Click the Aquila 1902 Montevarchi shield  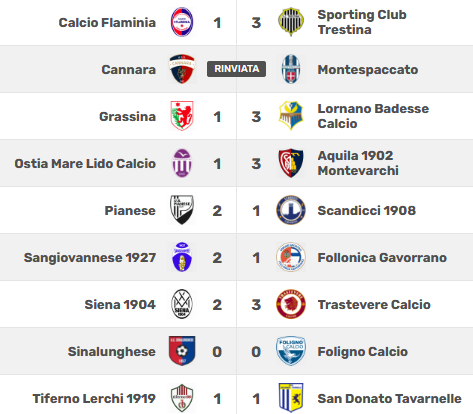pyautogui.click(x=291, y=163)
